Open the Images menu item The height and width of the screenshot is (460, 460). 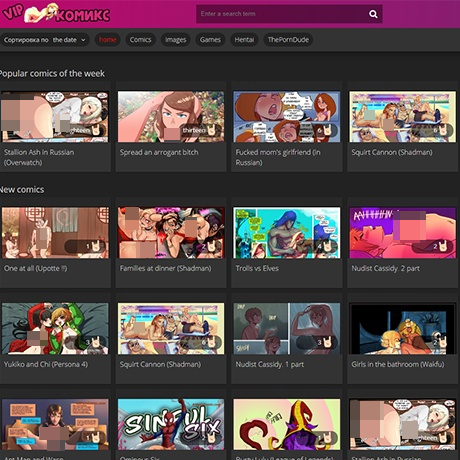(x=176, y=40)
